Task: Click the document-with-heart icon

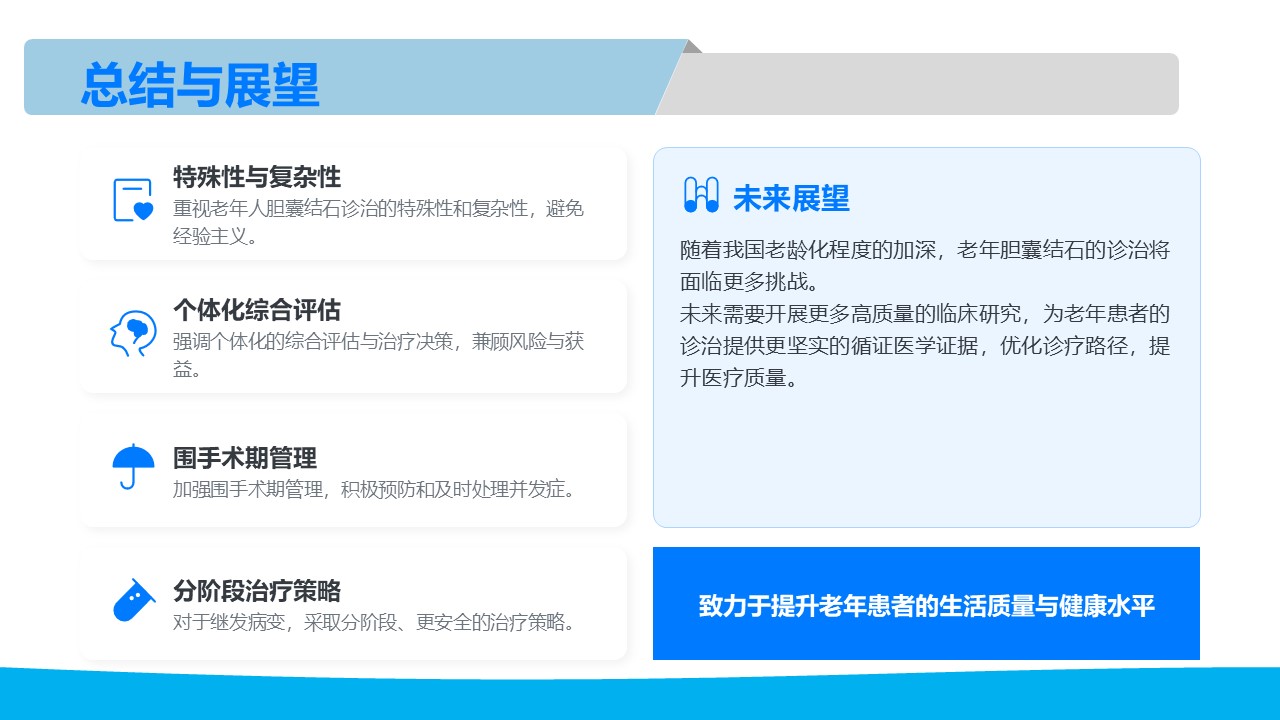Action: pos(133,200)
